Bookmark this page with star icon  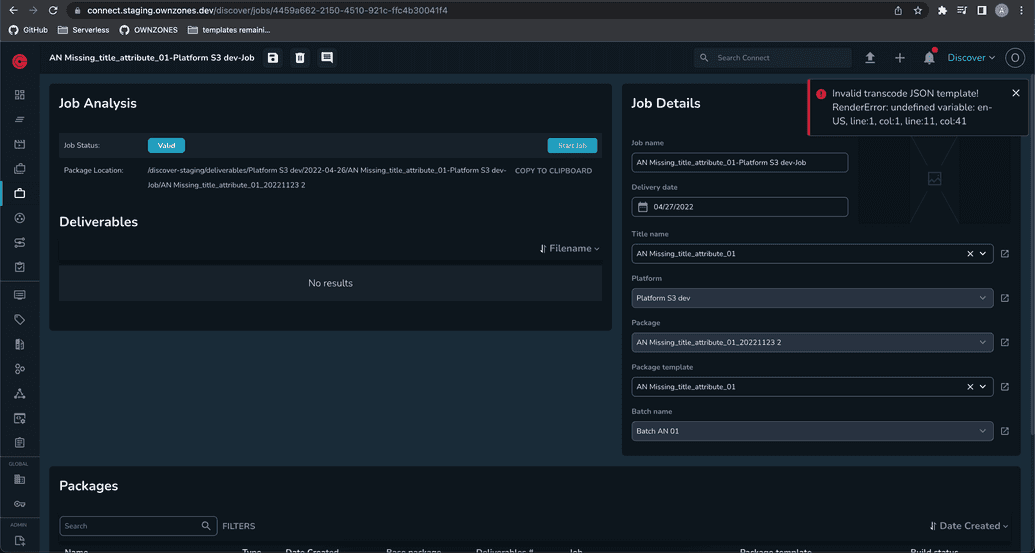click(x=918, y=11)
